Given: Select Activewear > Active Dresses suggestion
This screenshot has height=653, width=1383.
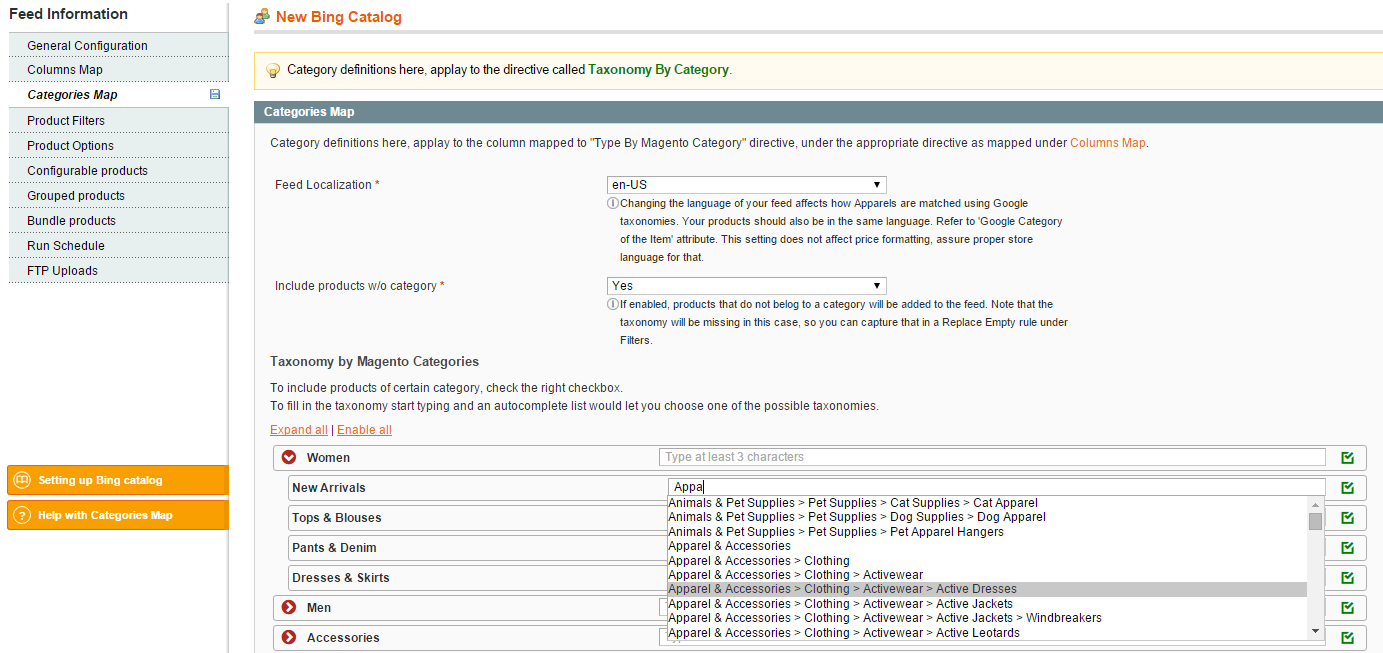Looking at the screenshot, I should click(x=987, y=589).
